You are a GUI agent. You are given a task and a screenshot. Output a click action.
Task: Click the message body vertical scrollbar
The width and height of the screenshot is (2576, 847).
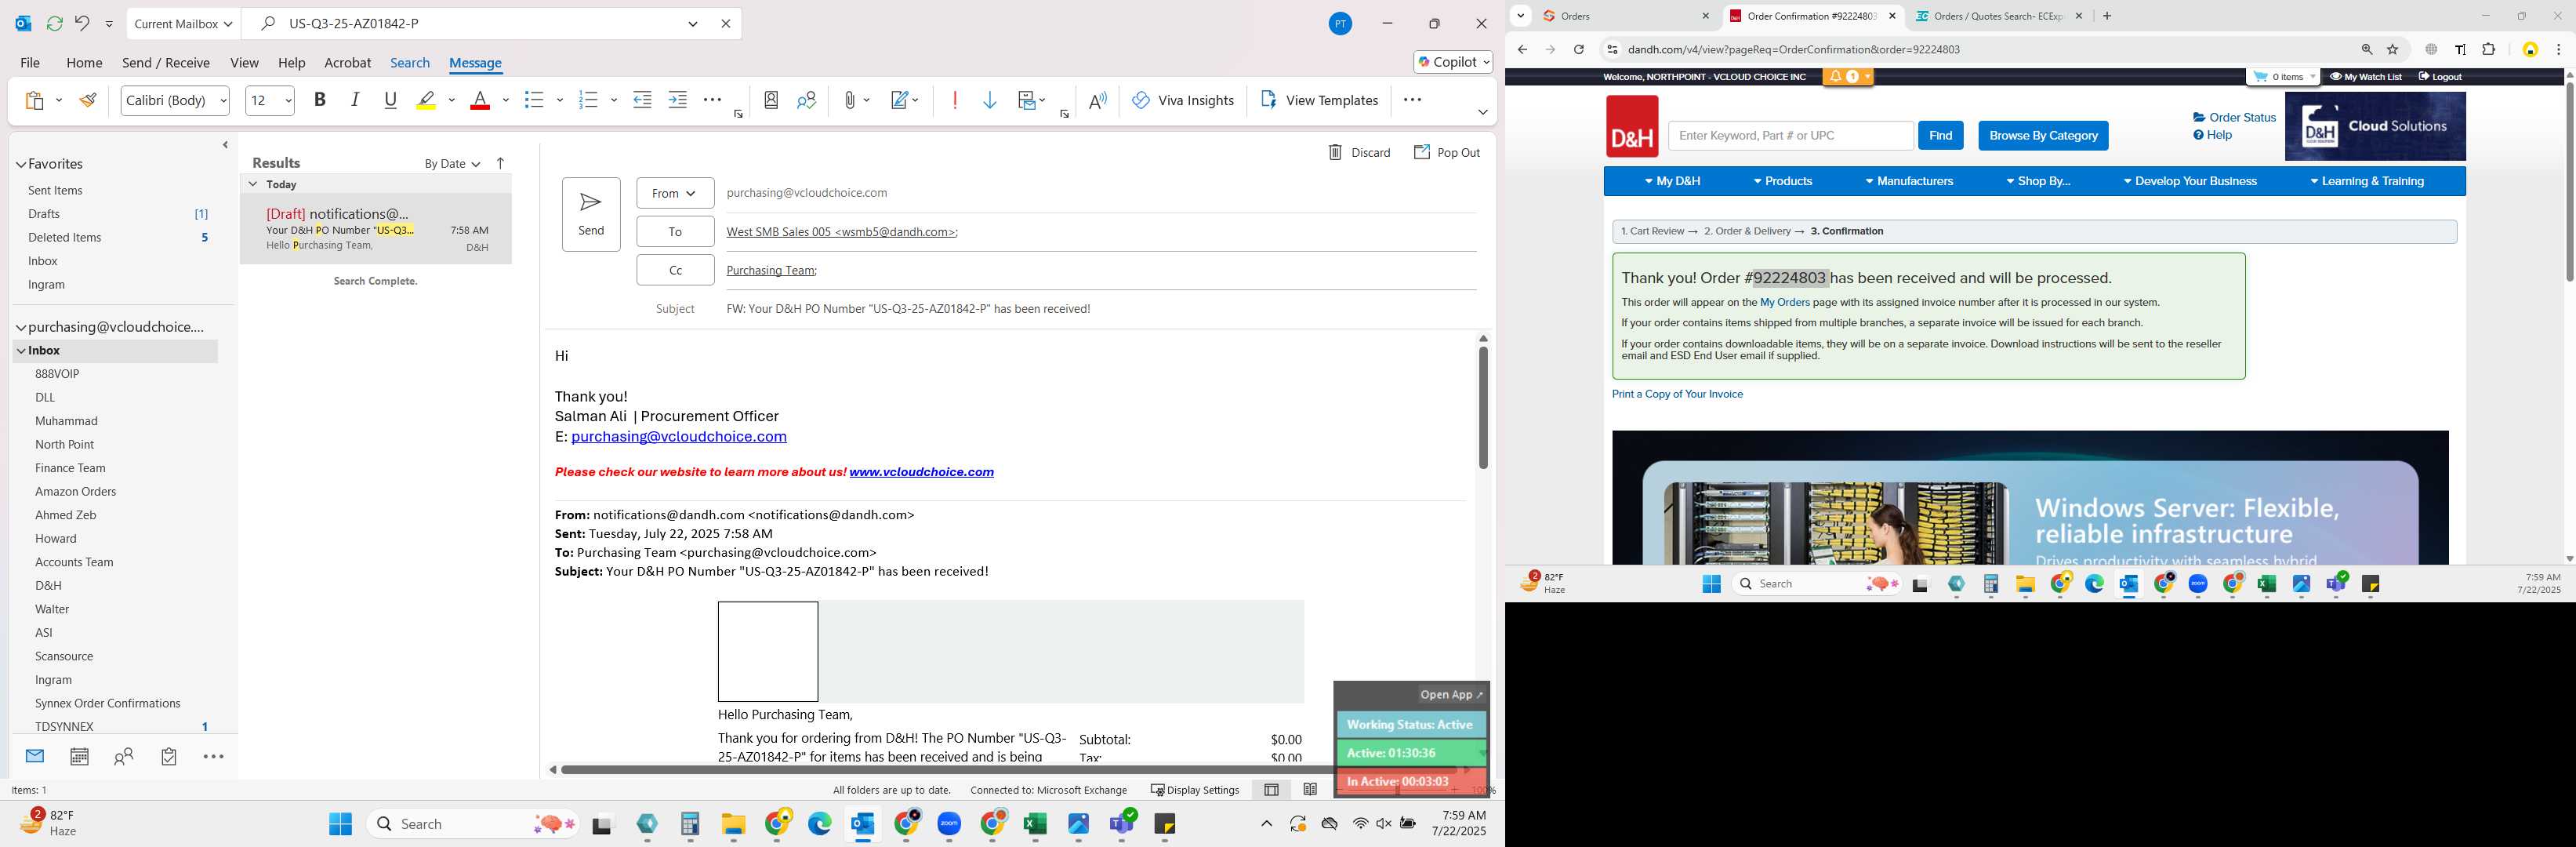click(1483, 408)
